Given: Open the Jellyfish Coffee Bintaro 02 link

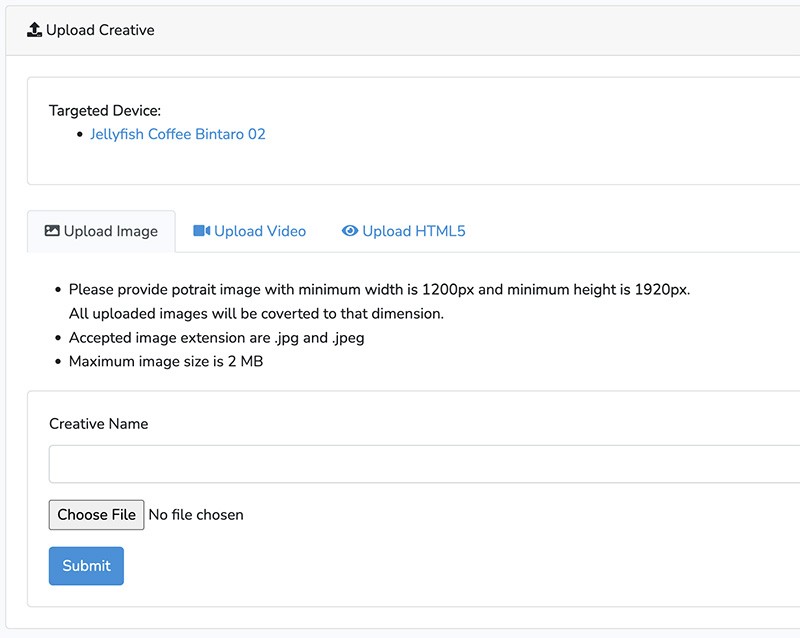Looking at the screenshot, I should click(178, 134).
